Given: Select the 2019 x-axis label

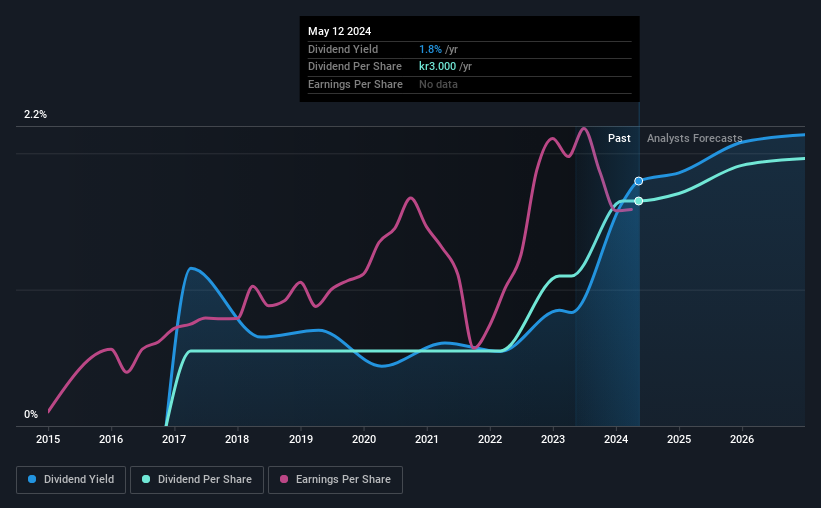Looking at the screenshot, I should [x=301, y=439].
